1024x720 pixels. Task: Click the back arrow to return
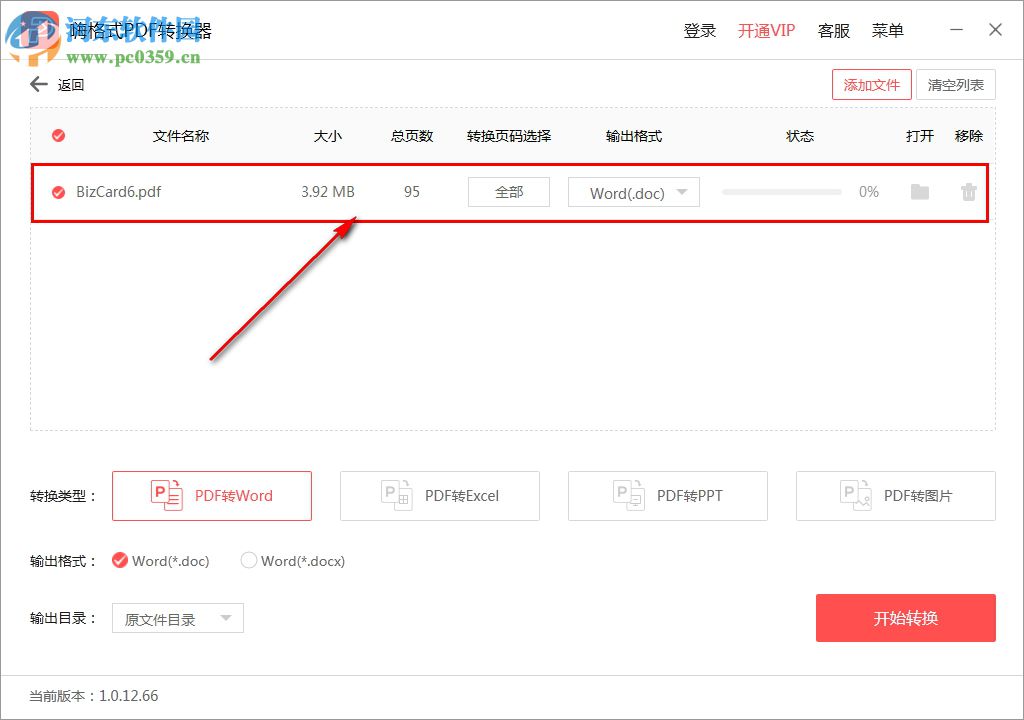click(x=37, y=84)
